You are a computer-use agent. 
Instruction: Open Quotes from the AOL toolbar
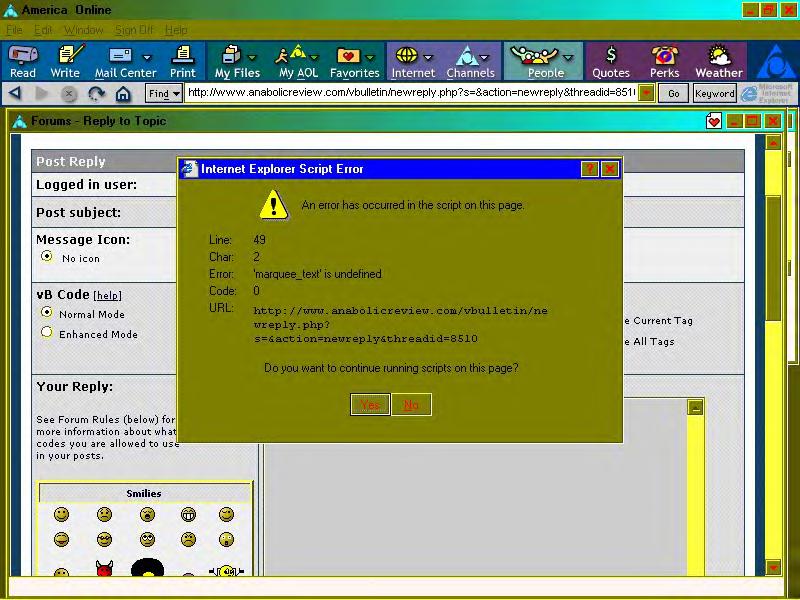(610, 61)
